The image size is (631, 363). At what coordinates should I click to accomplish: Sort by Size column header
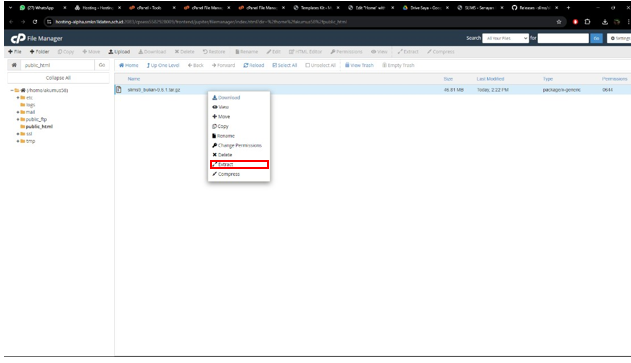[448, 79]
